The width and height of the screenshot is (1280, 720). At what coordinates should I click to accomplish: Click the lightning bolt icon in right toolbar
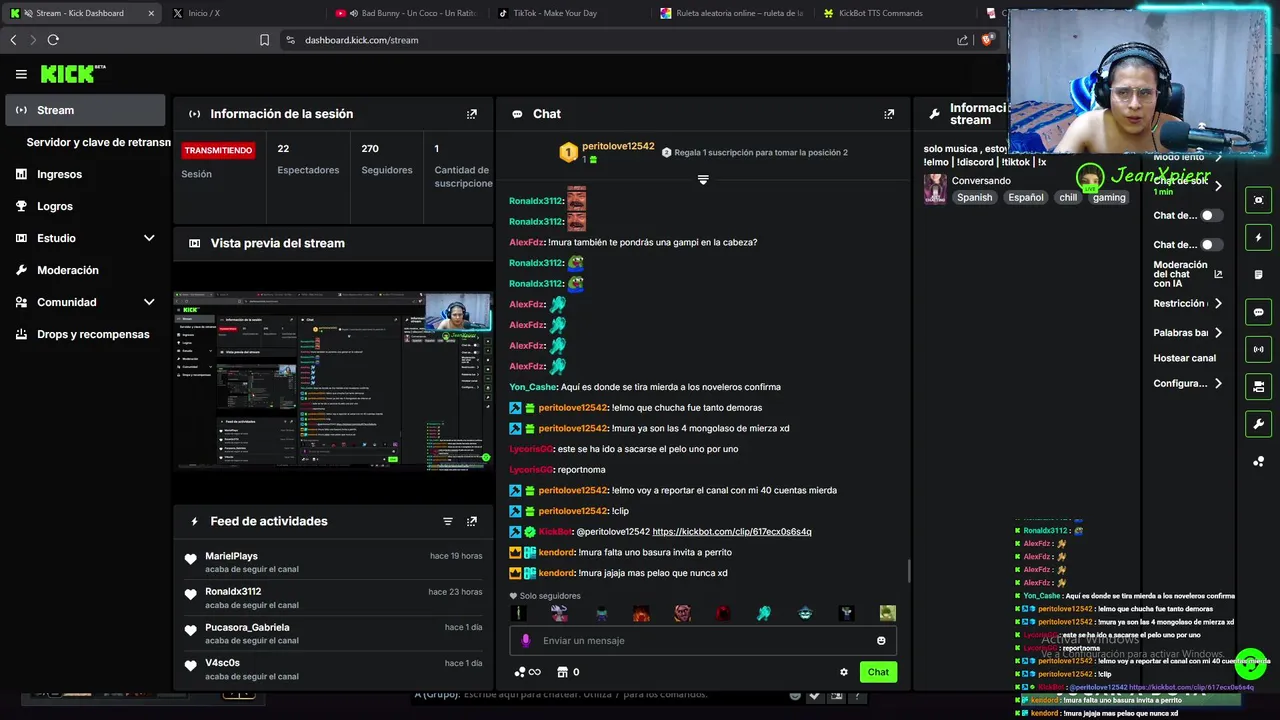[x=1258, y=238]
